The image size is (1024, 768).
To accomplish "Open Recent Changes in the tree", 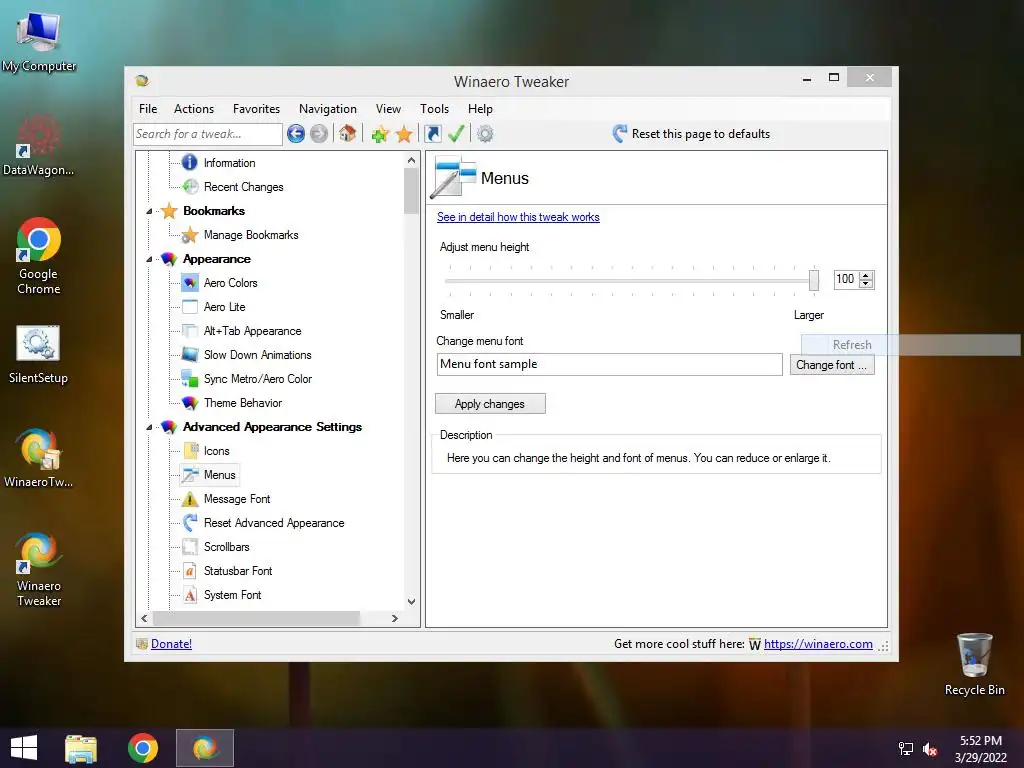I will (x=243, y=187).
